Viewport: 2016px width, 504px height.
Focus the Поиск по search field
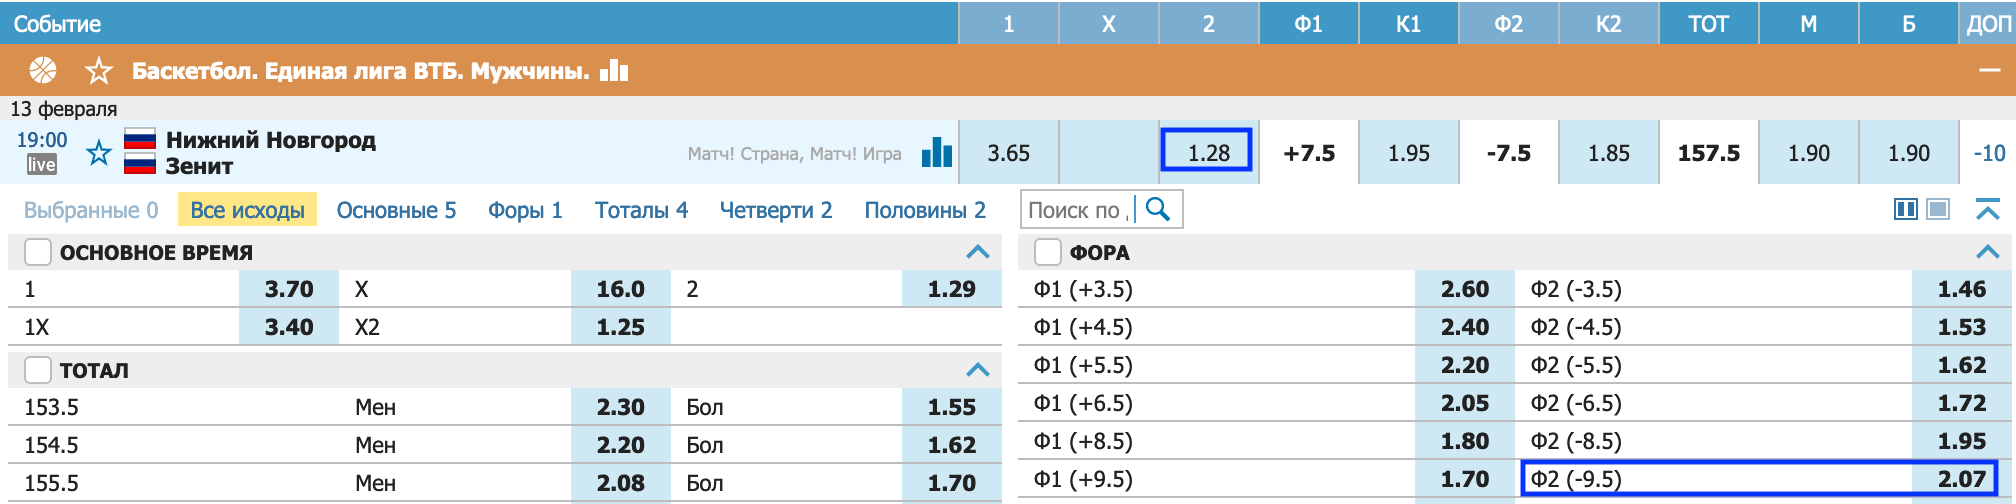coord(1078,210)
